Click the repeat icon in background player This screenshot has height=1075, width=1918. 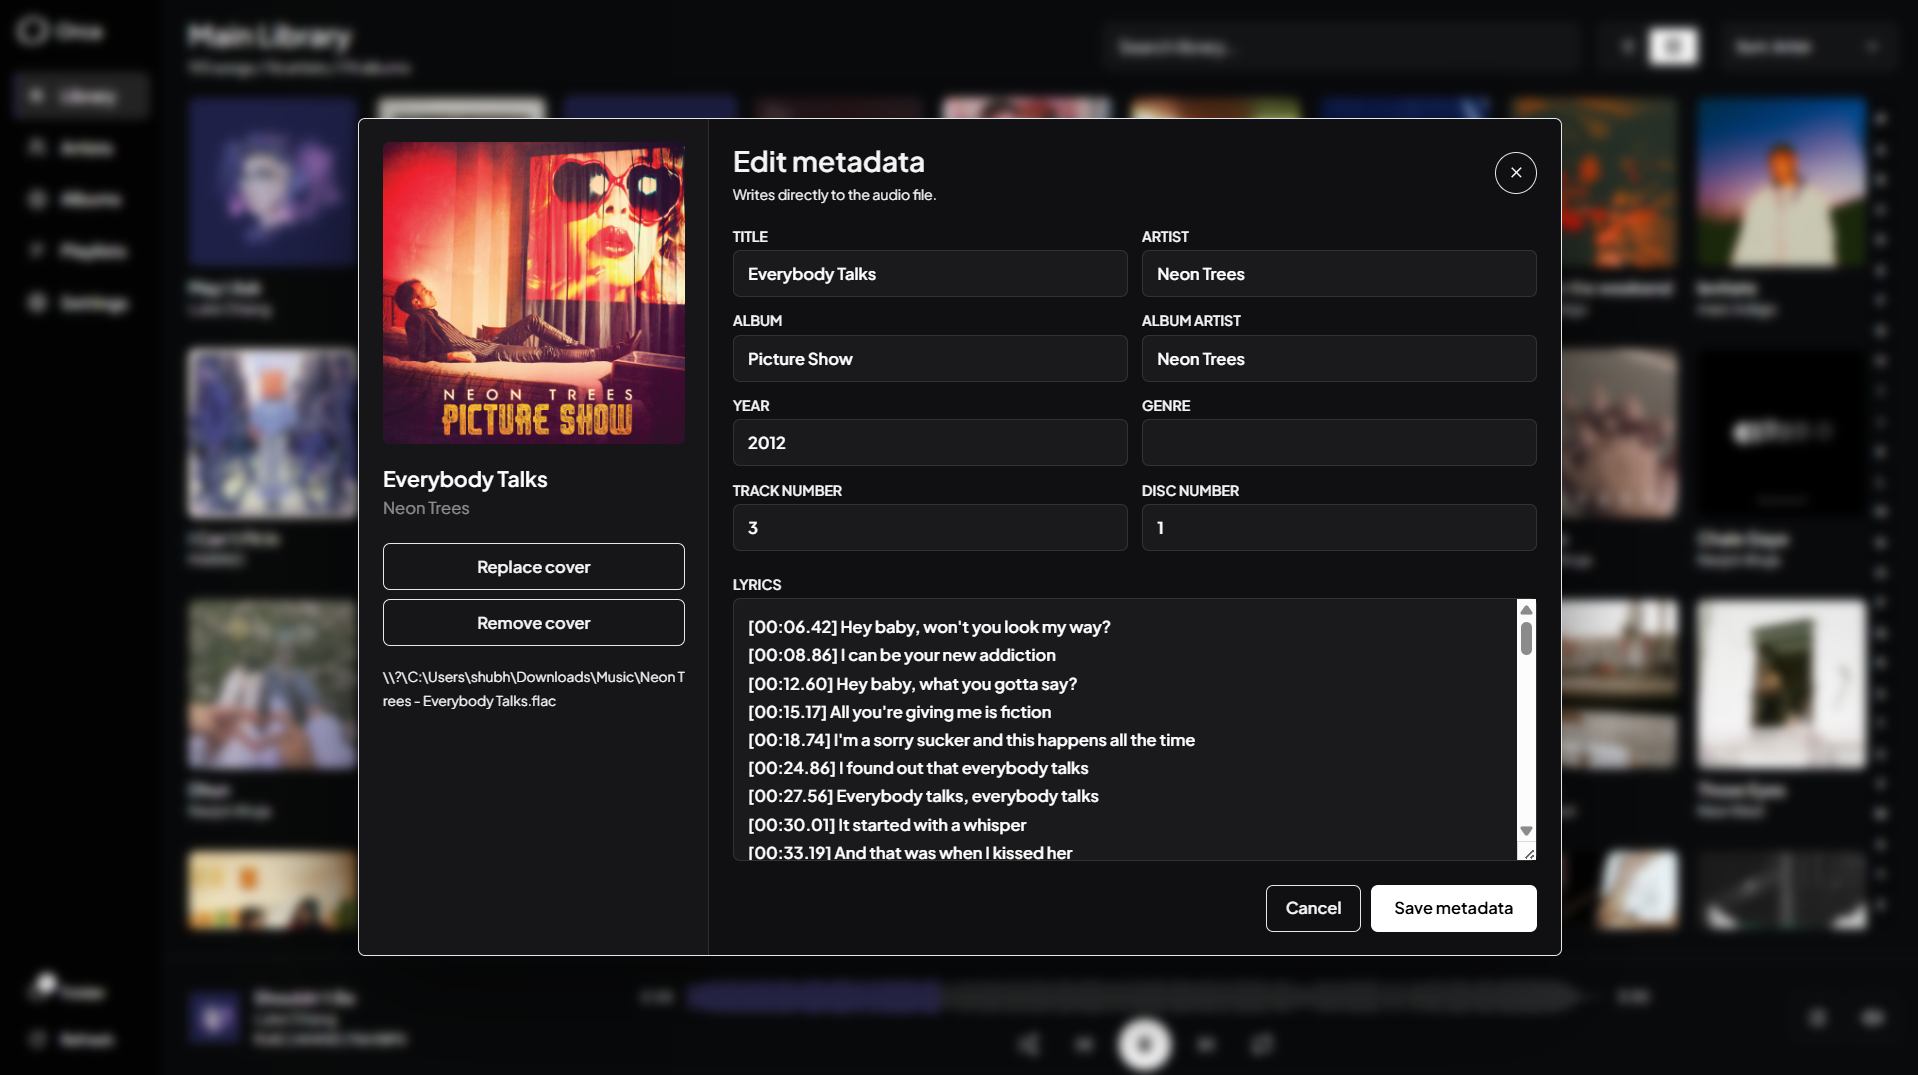coord(1262,1045)
